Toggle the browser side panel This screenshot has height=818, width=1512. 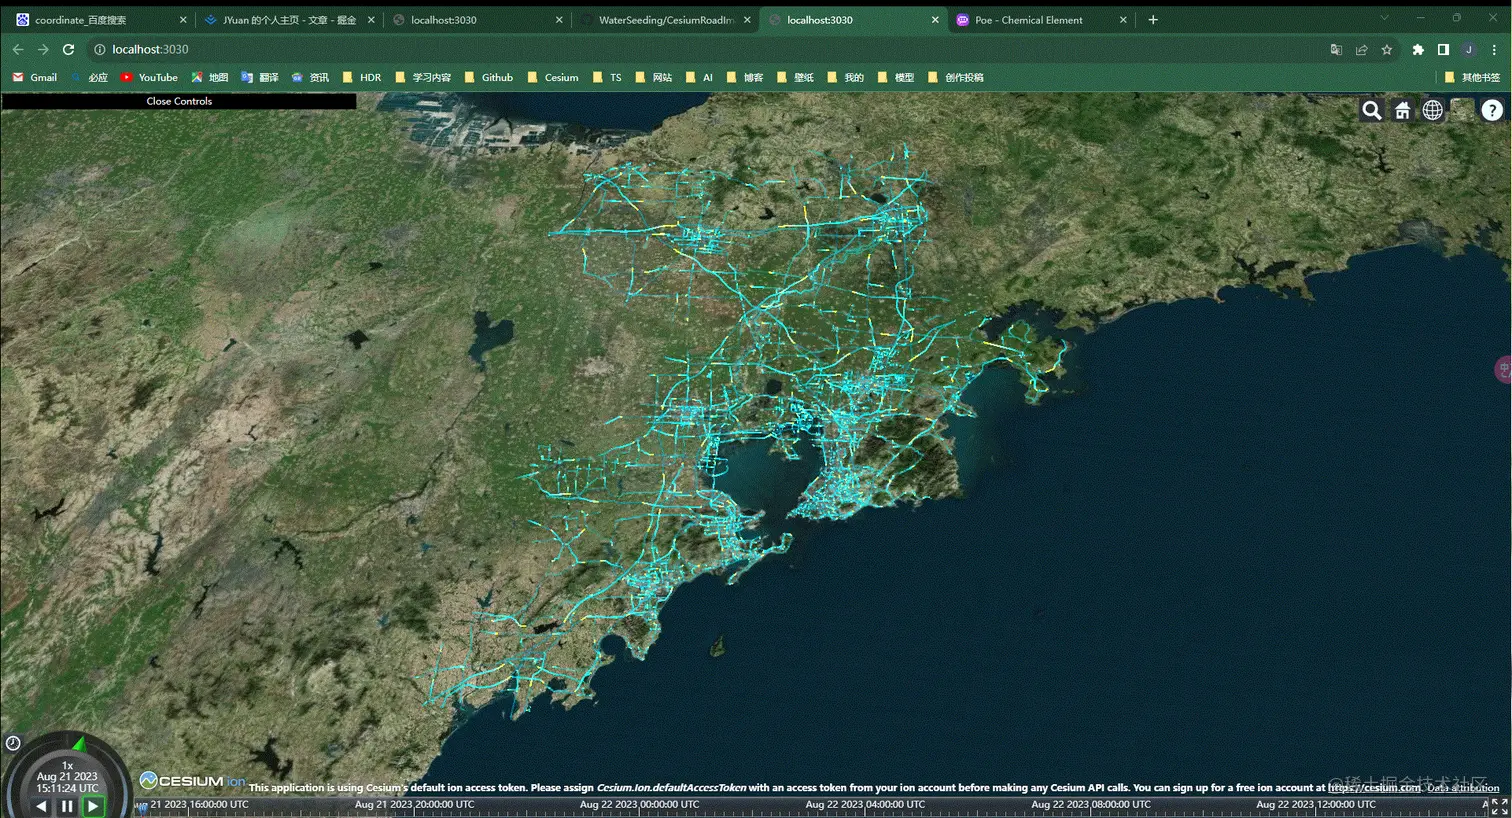click(x=1443, y=49)
